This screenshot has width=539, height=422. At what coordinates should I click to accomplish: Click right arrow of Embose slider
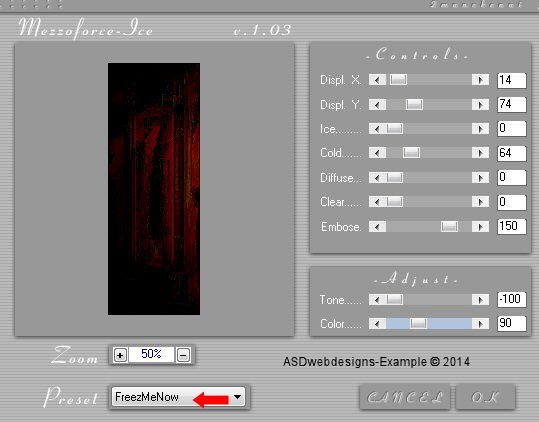481,226
